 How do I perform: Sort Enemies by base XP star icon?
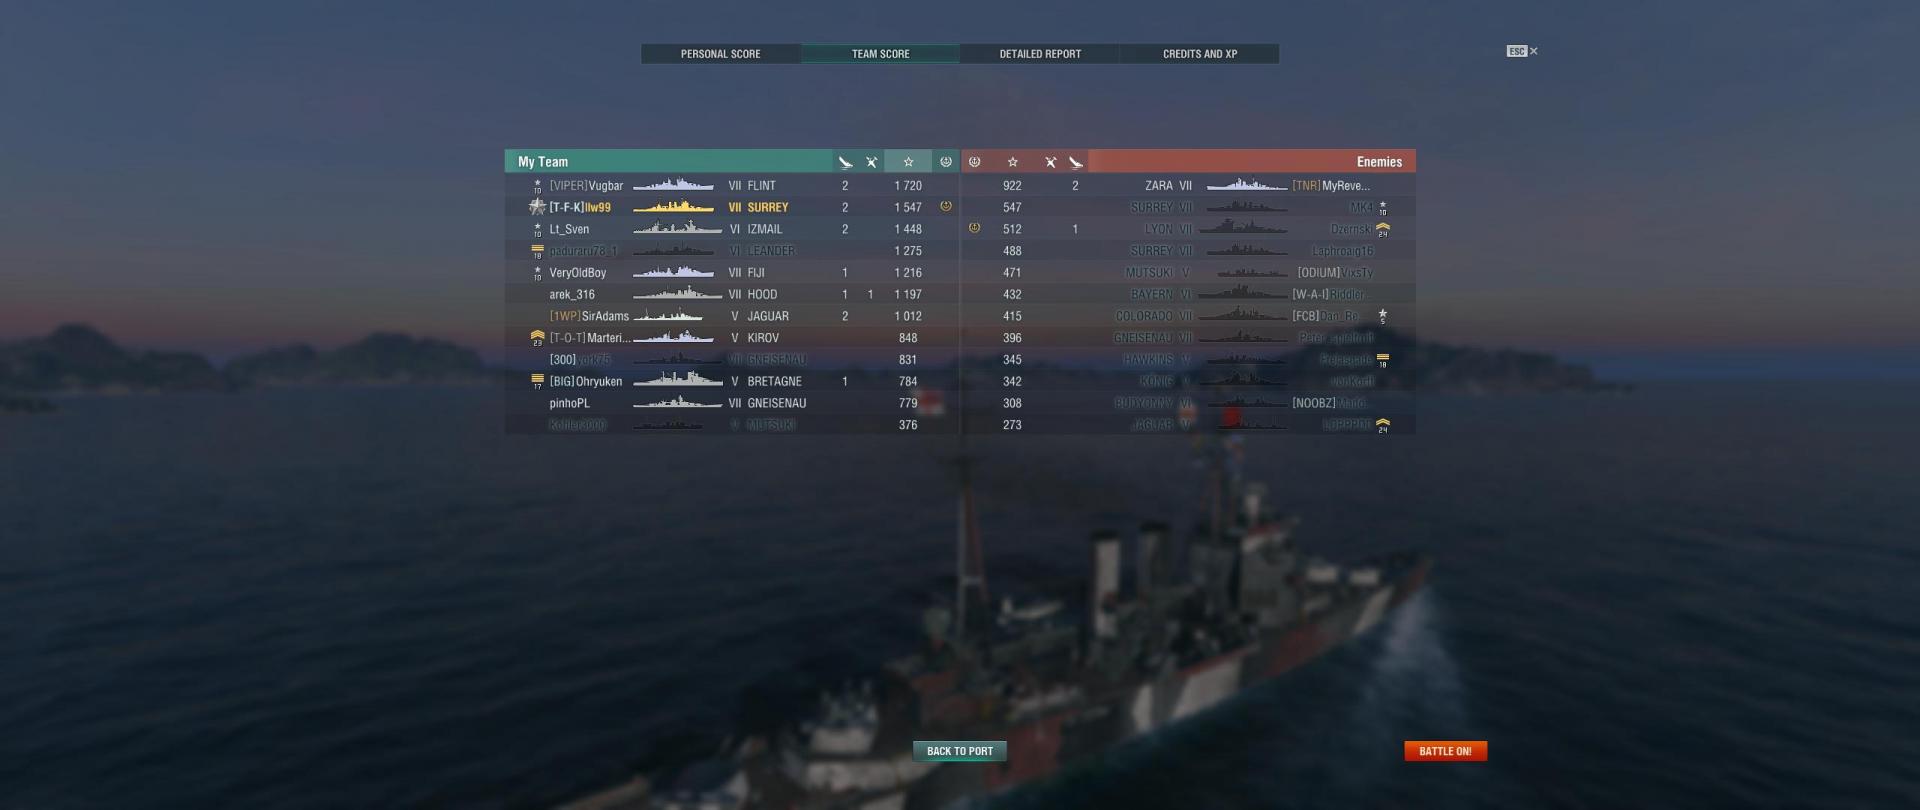pos(1012,162)
